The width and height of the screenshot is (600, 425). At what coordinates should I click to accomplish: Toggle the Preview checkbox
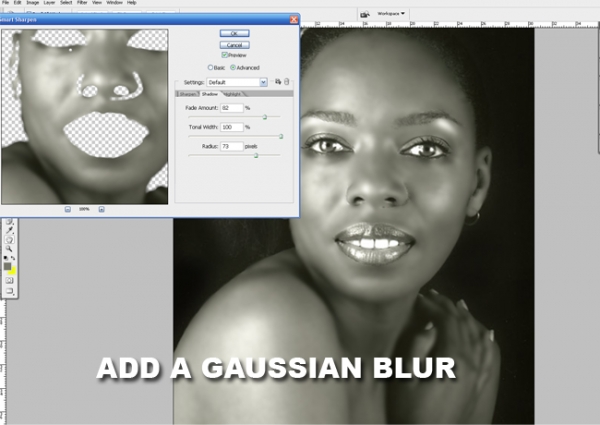tap(225, 55)
